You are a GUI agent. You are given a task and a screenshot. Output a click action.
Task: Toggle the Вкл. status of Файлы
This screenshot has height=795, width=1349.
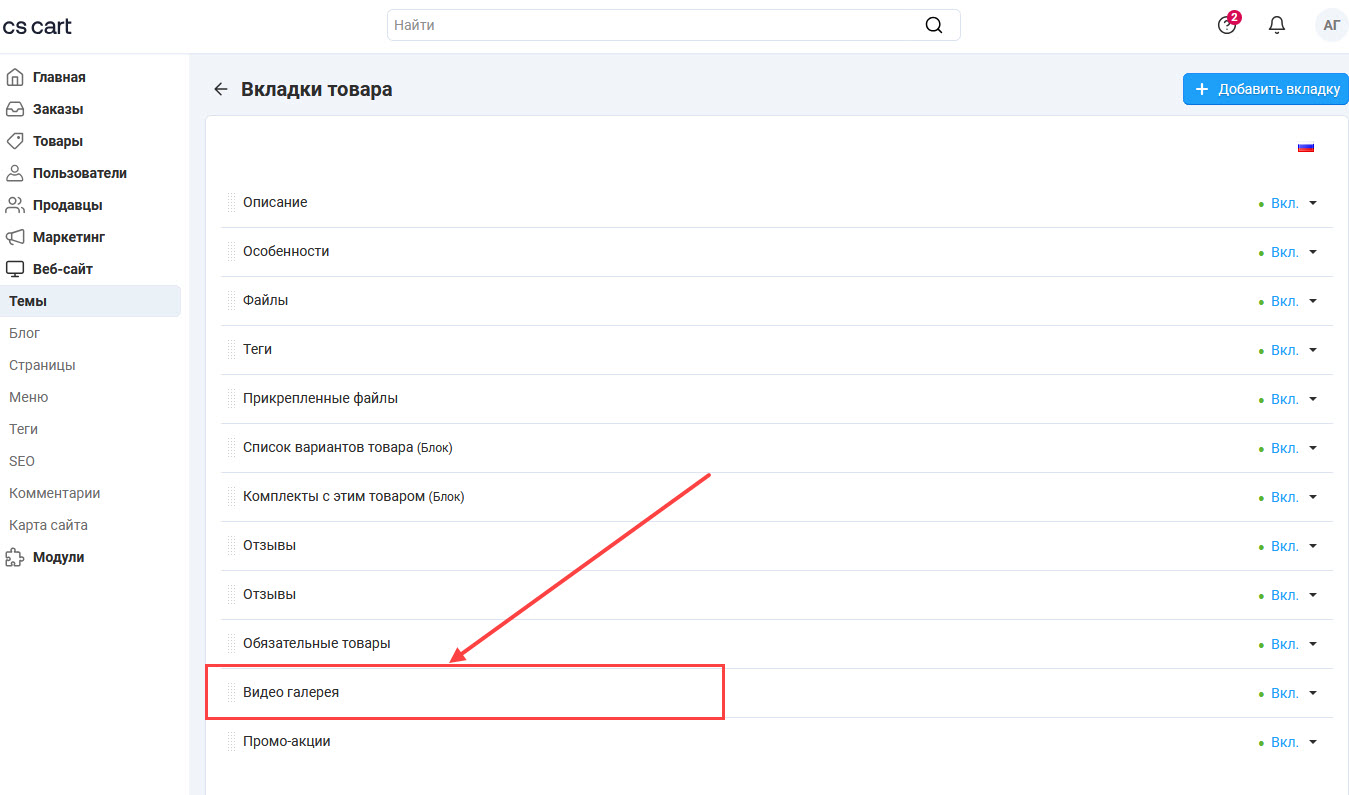pos(1284,301)
